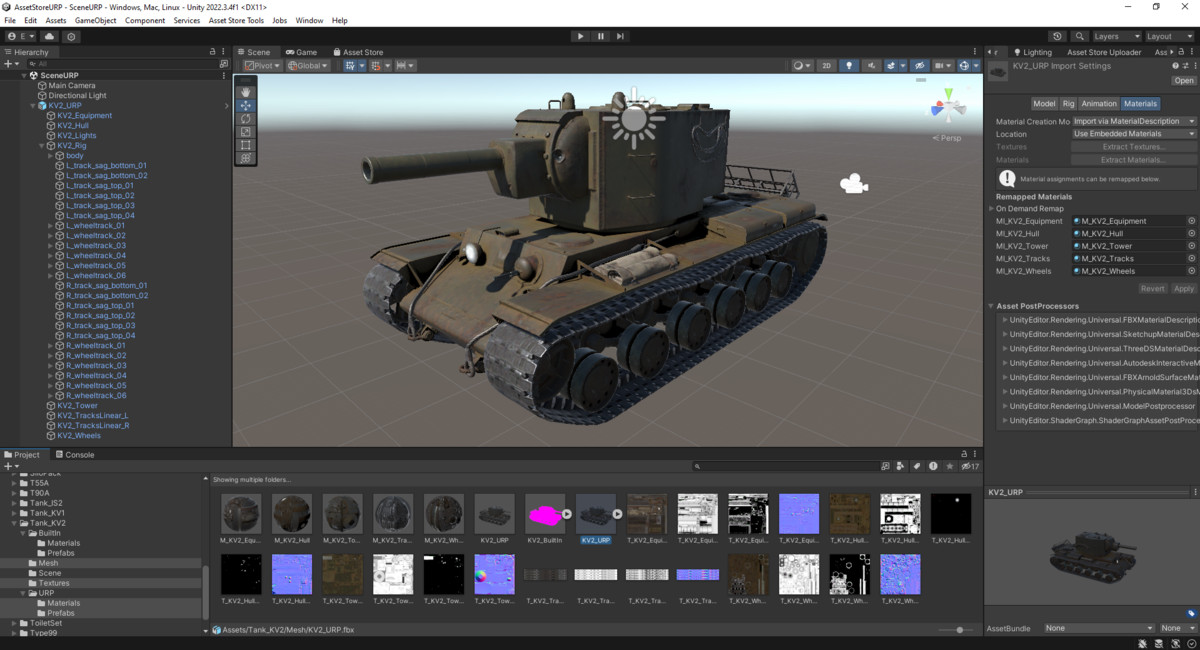Open the Pivot mode dropdown

[x=262, y=65]
